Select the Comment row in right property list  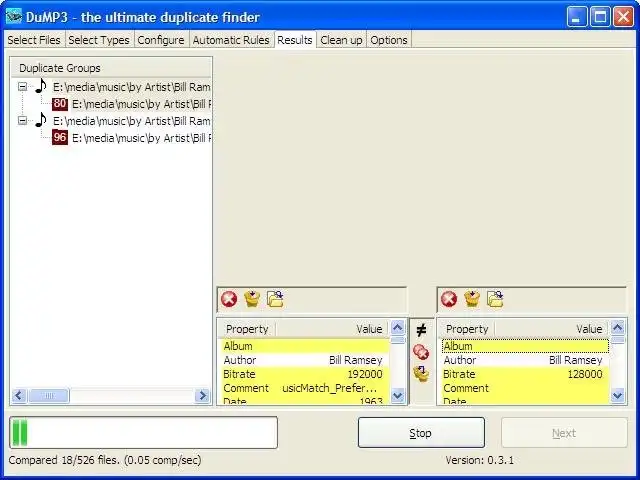click(525, 388)
